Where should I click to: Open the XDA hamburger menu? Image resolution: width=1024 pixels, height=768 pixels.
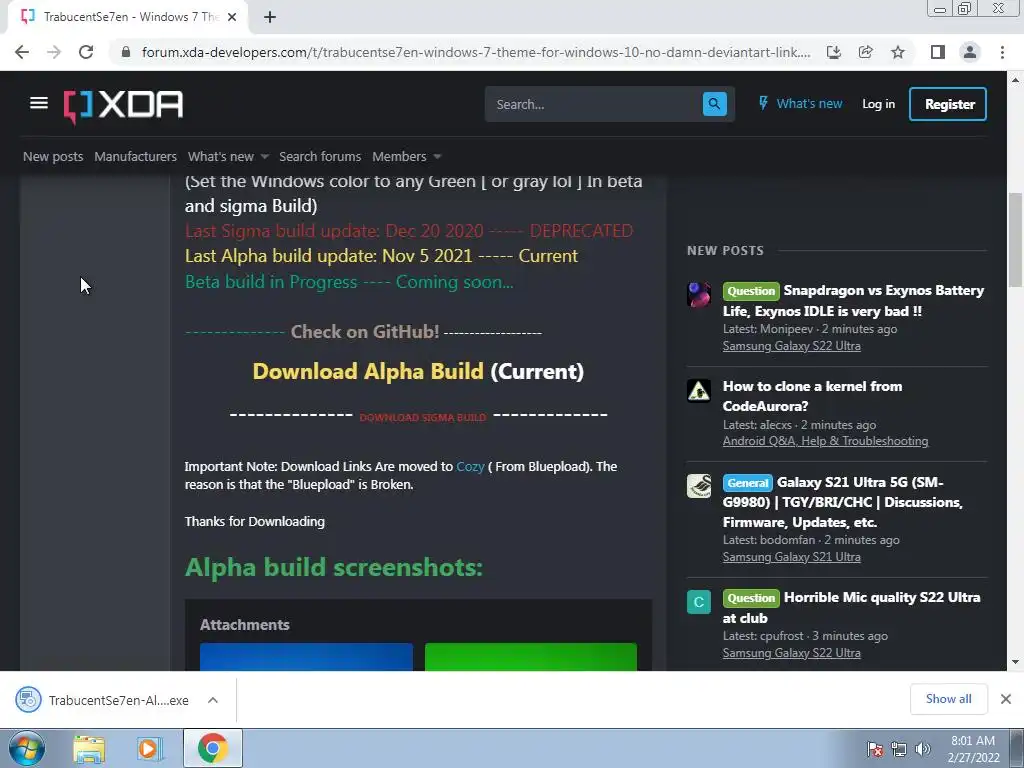click(39, 103)
